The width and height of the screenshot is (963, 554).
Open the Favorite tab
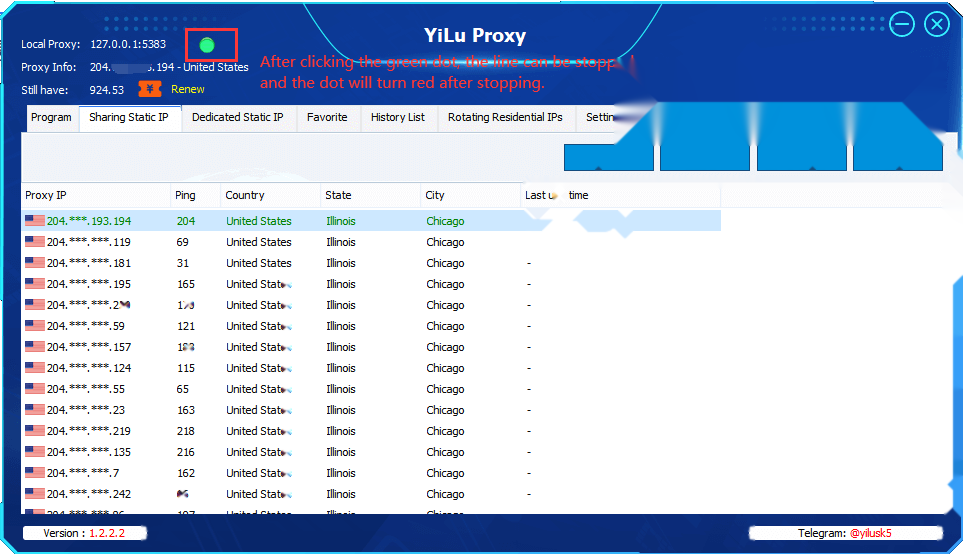(x=327, y=118)
